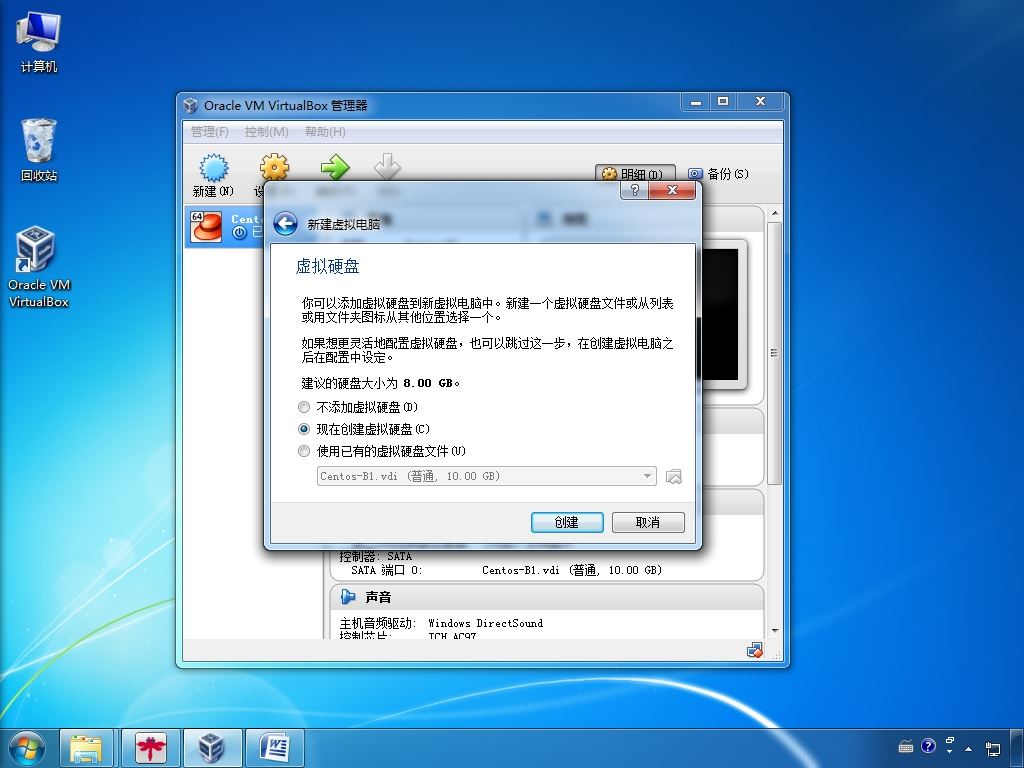Image resolution: width=1024 pixels, height=768 pixels.
Task: Click the keyboard icon in the system tray
Action: click(x=906, y=746)
